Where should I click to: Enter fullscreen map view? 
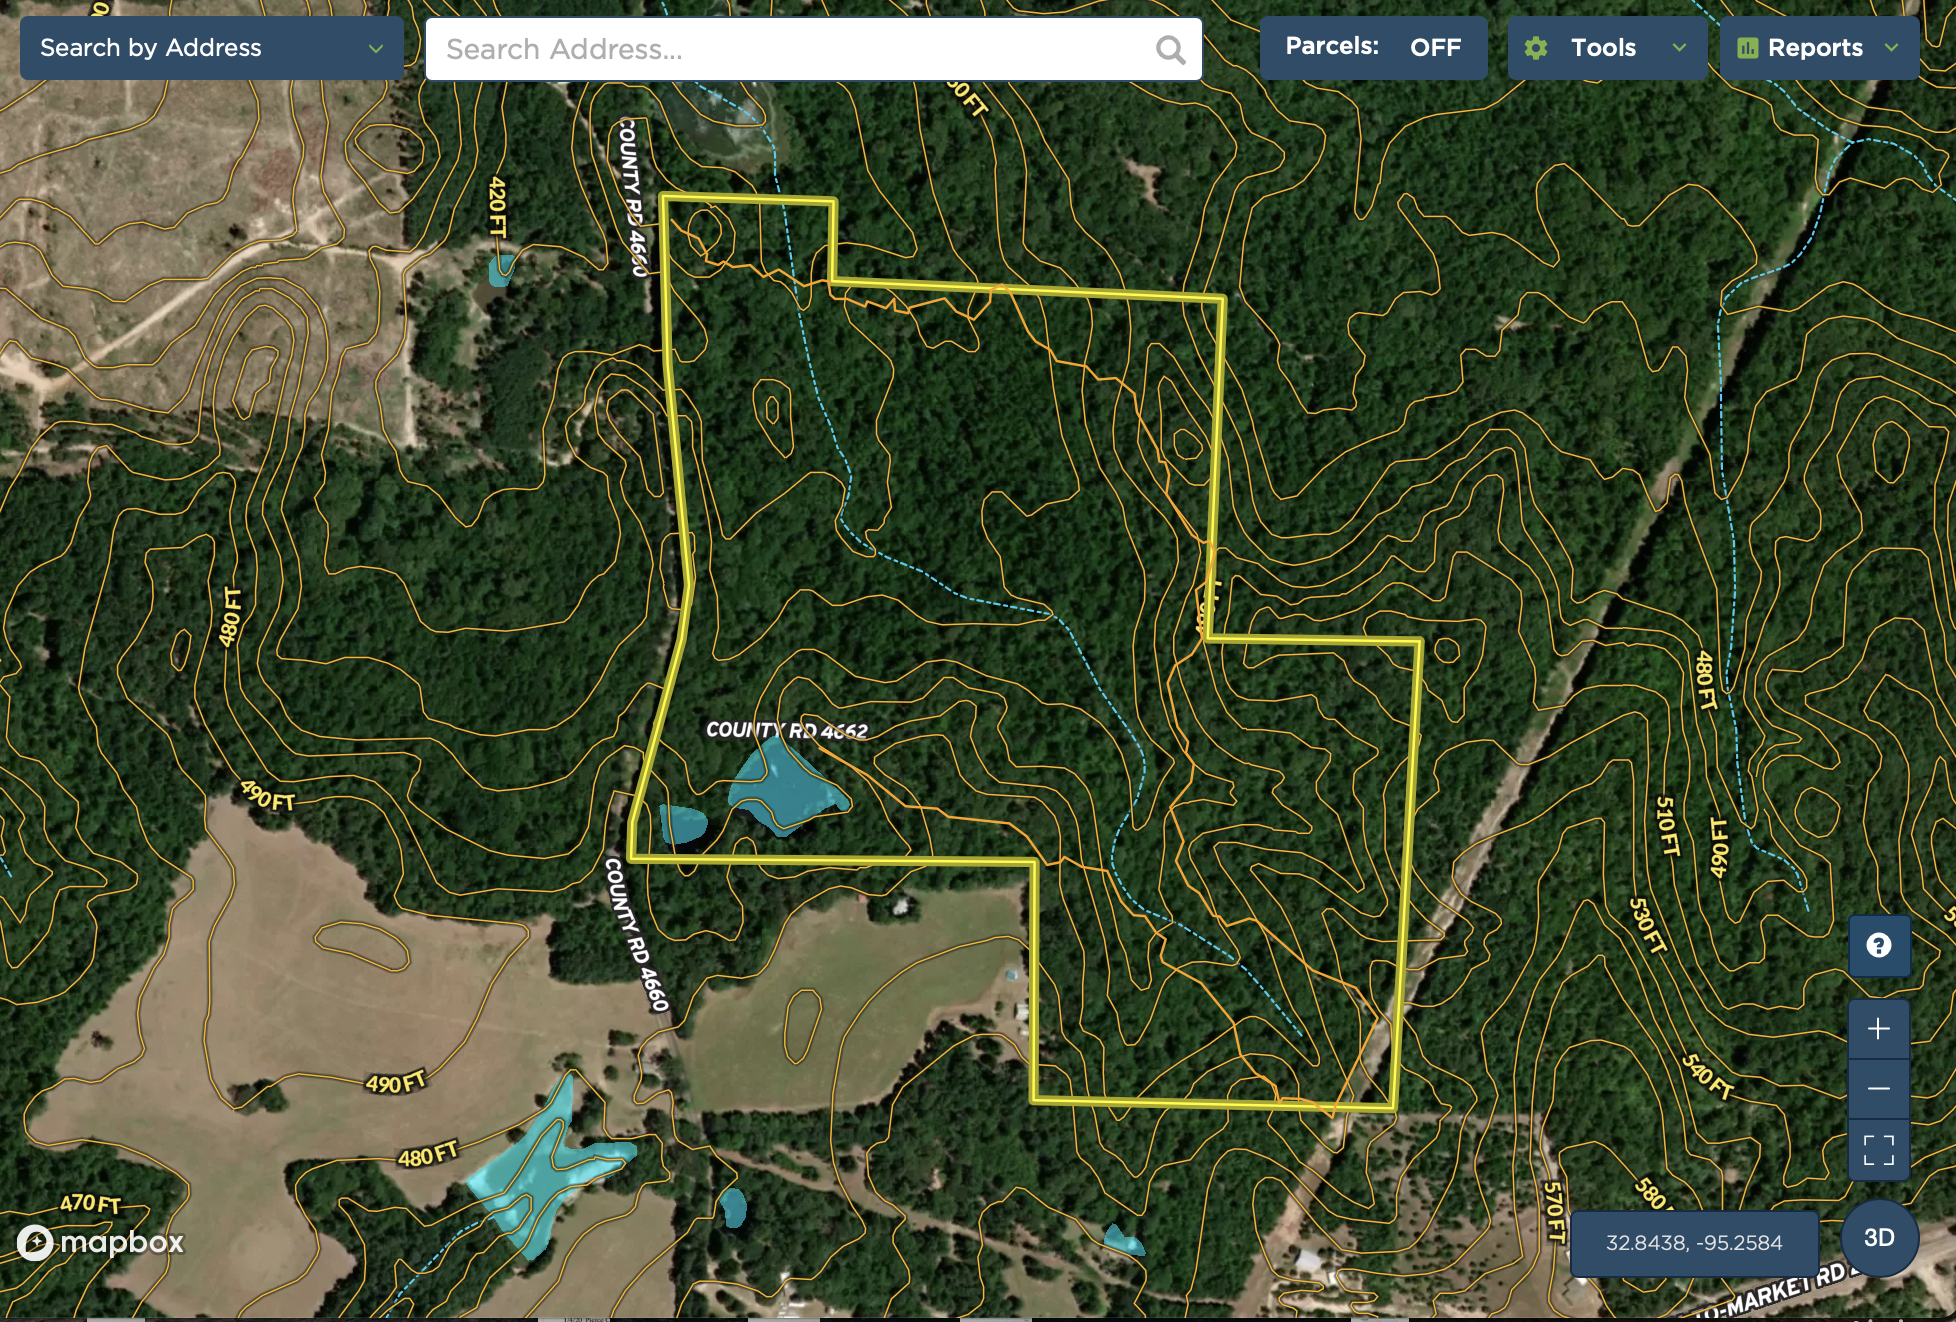tap(1879, 1149)
